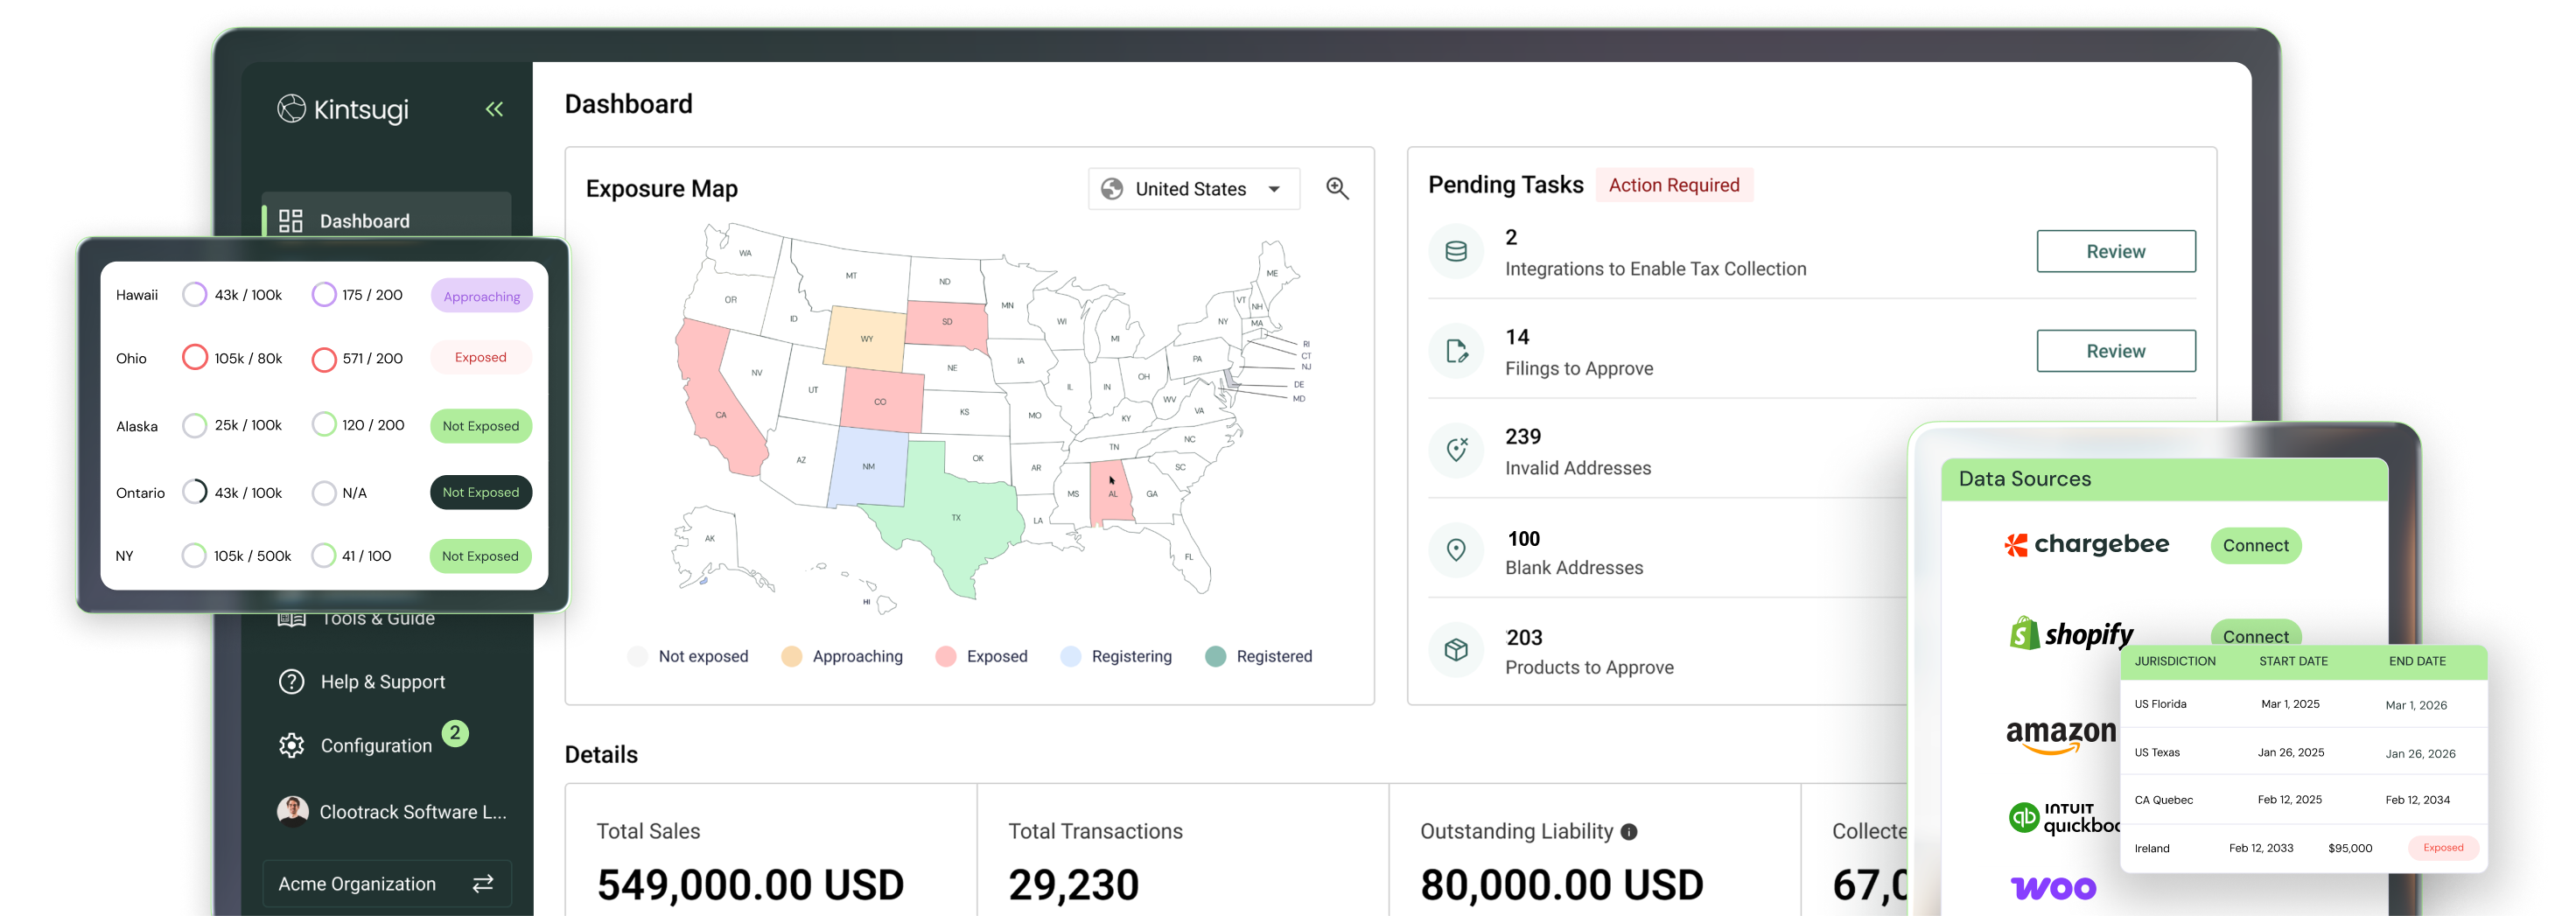Collapse the sidebar with double-chevron icon

coord(494,109)
